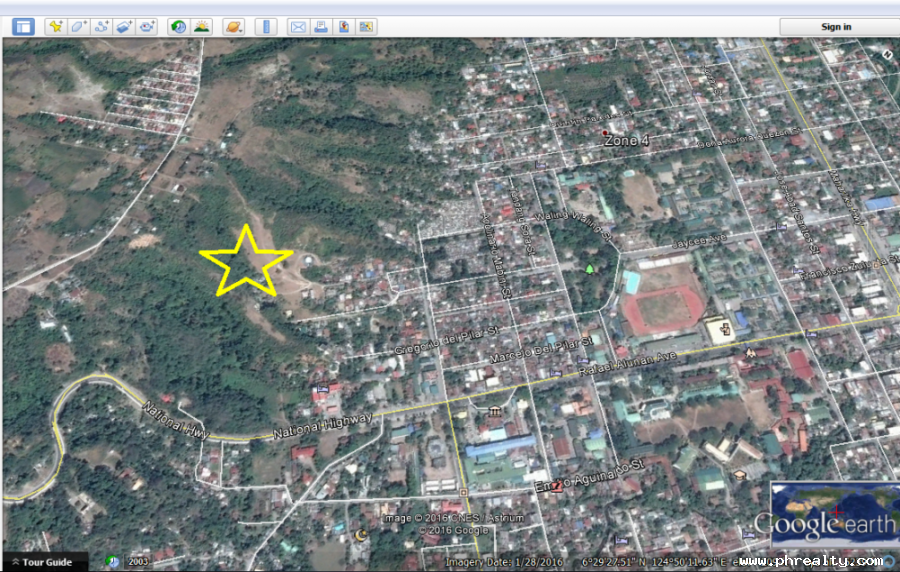Select the Add Polygon tool
The width and height of the screenshot is (900, 572).
[x=79, y=27]
